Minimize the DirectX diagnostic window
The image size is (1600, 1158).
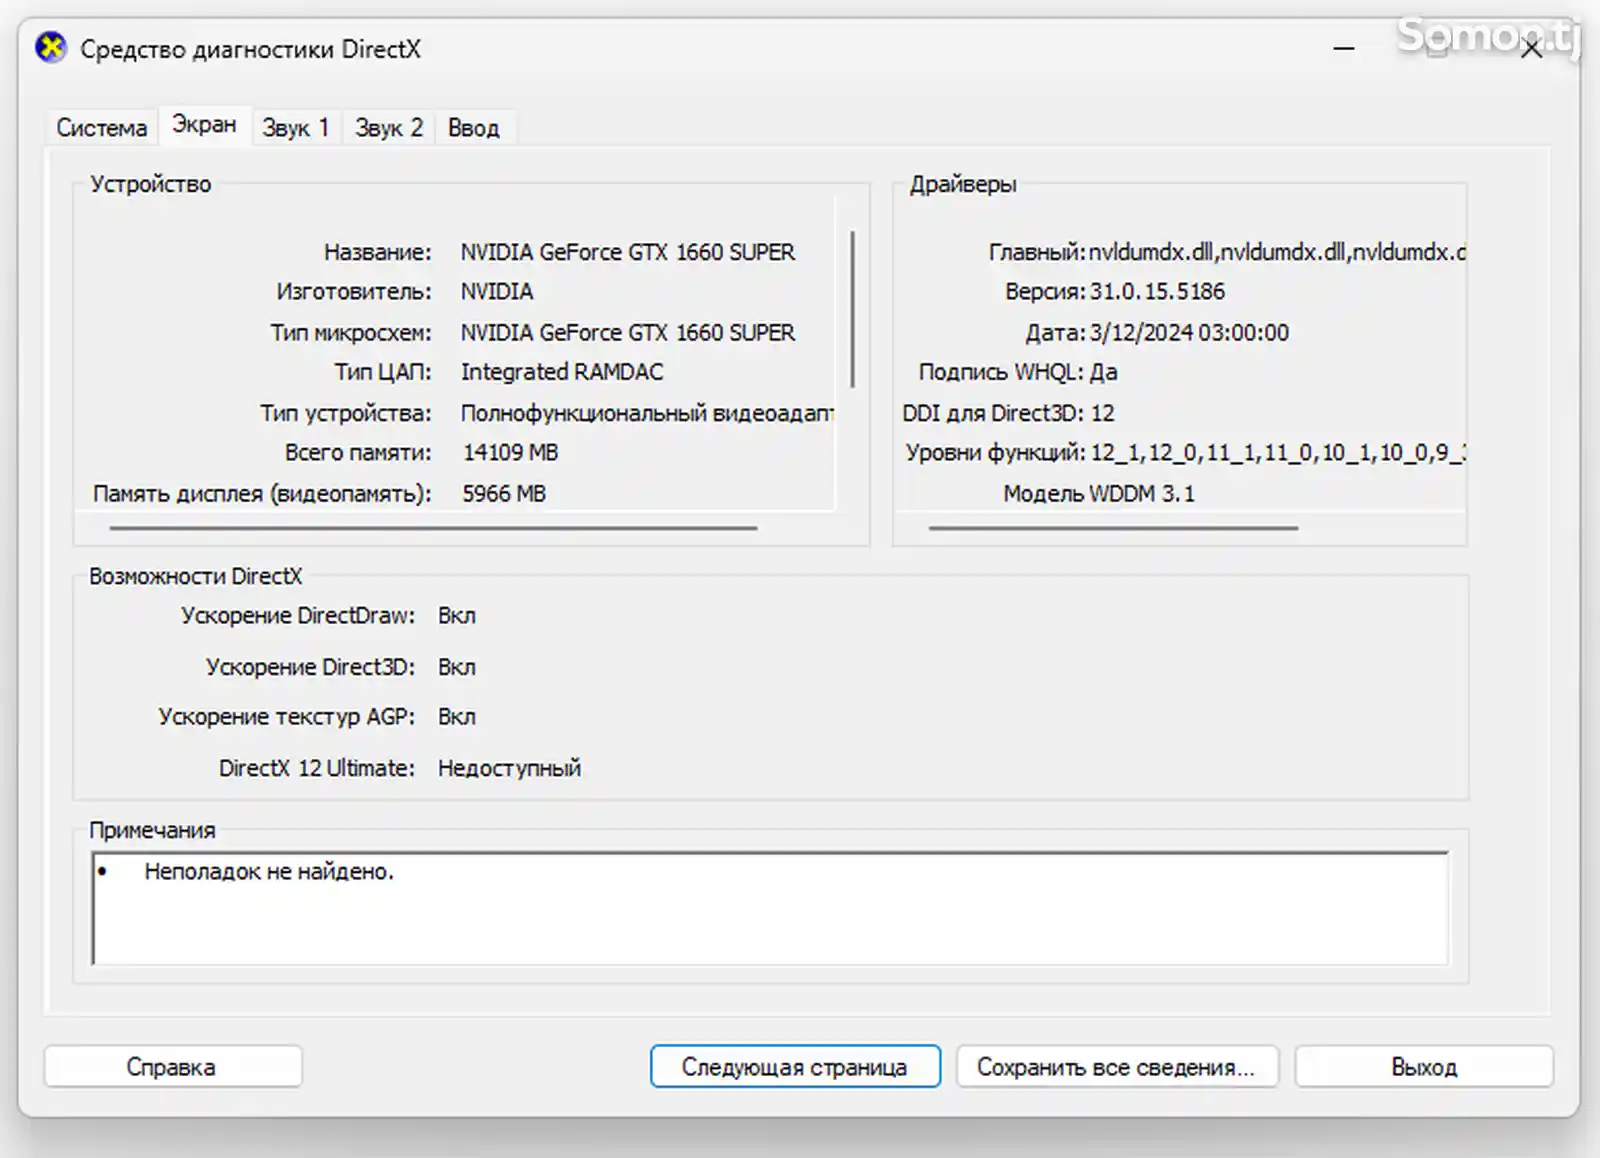coord(1344,48)
